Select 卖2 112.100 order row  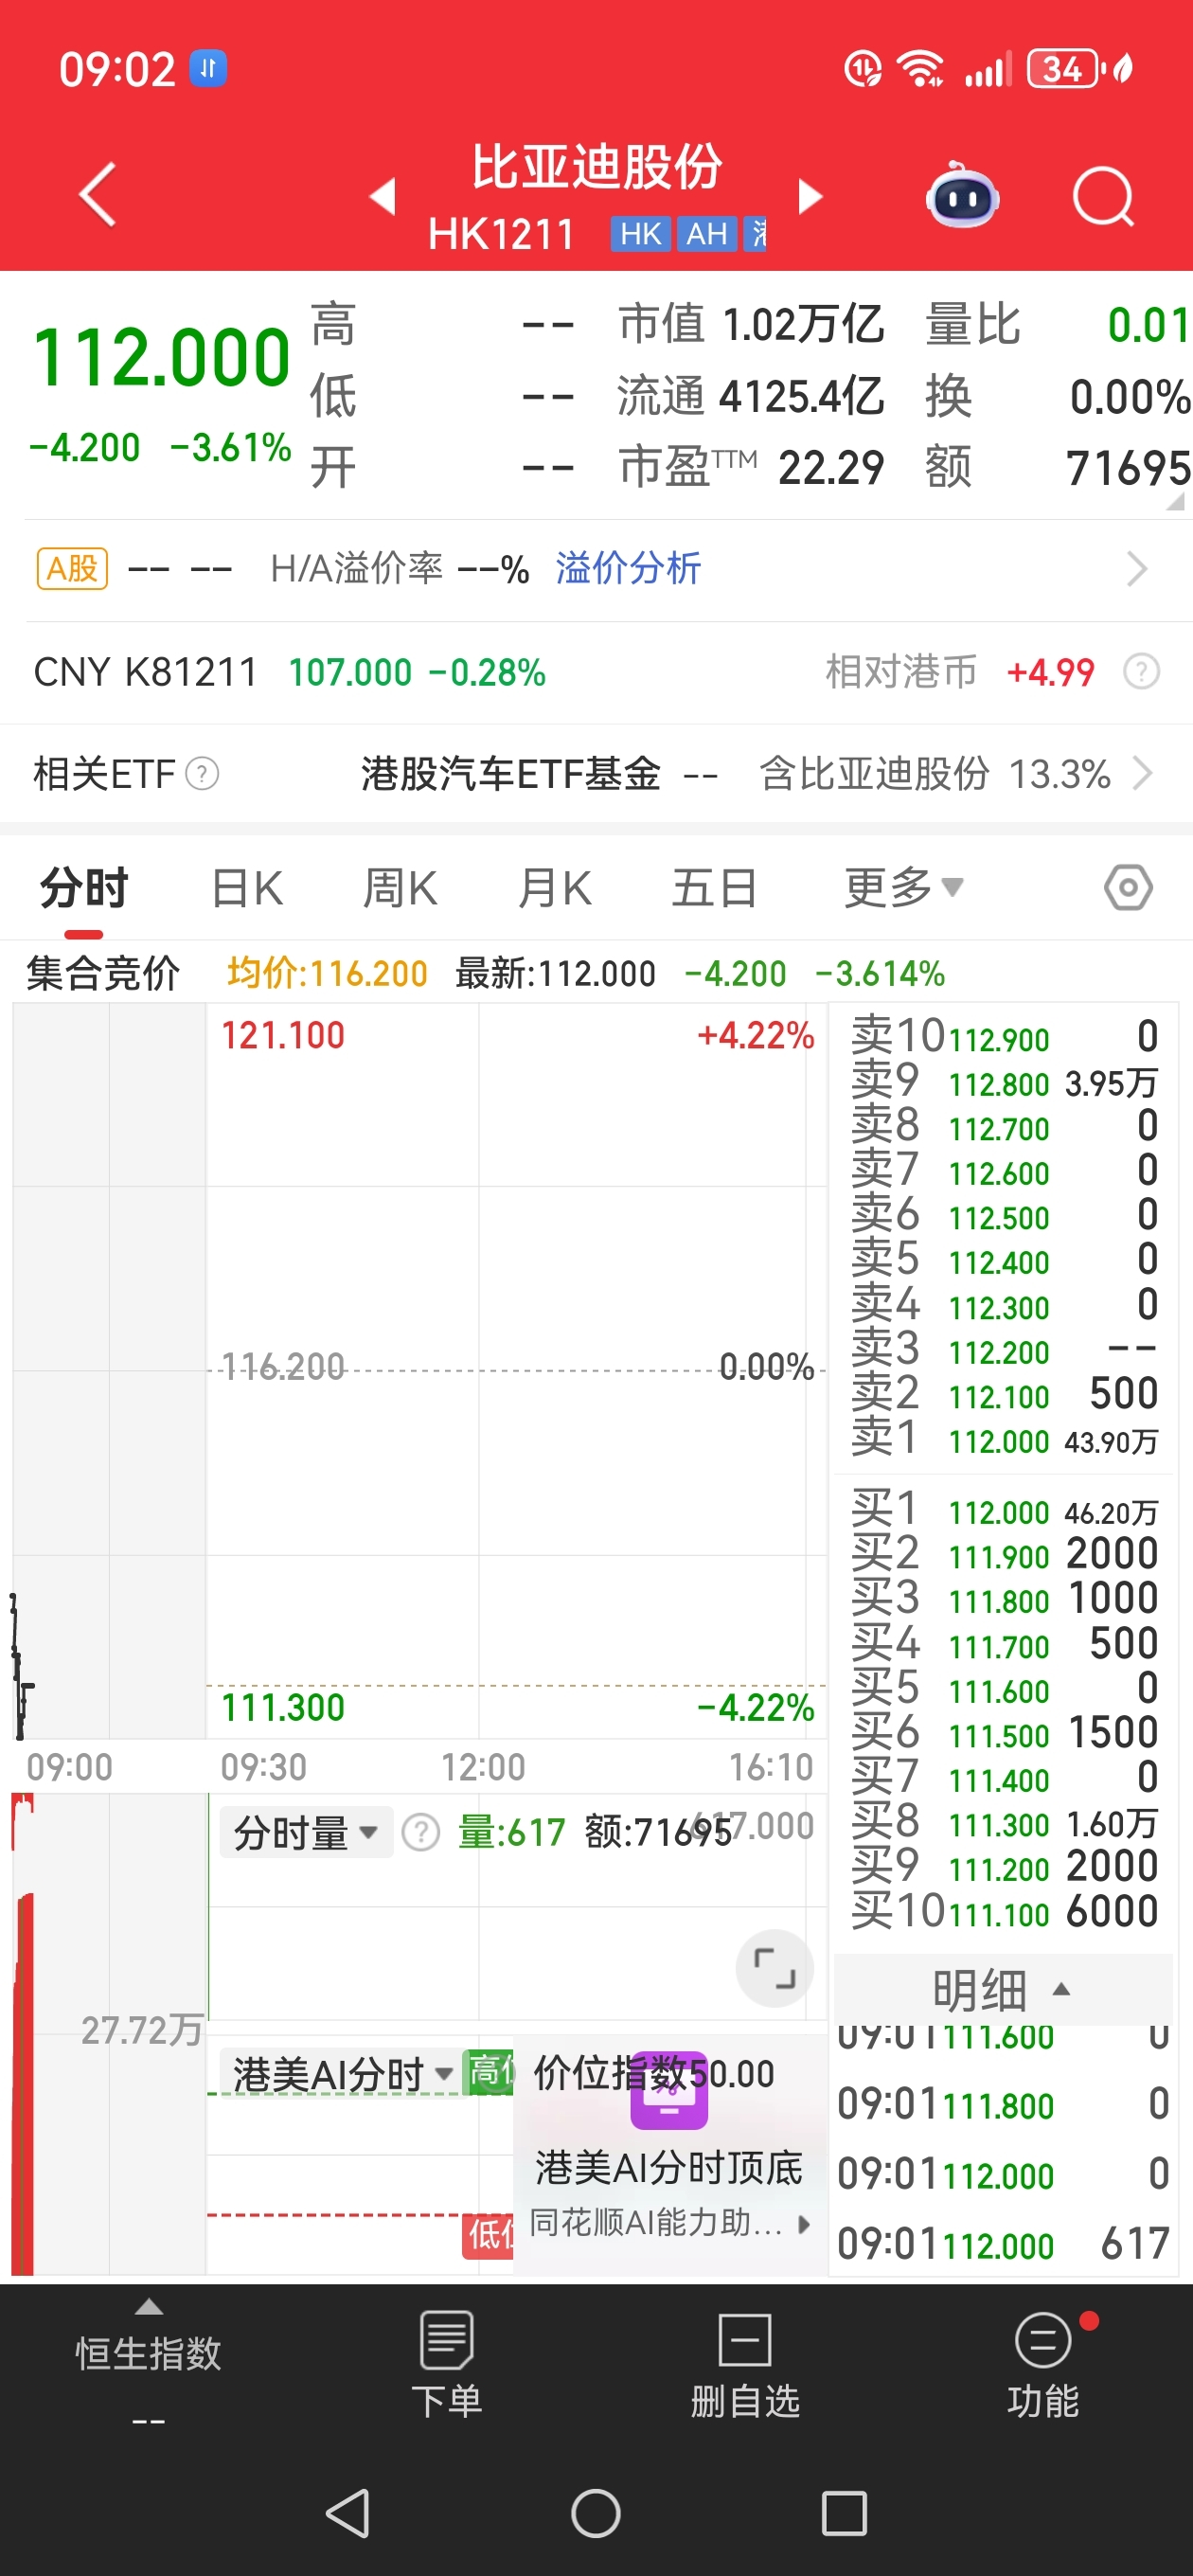click(1004, 1395)
